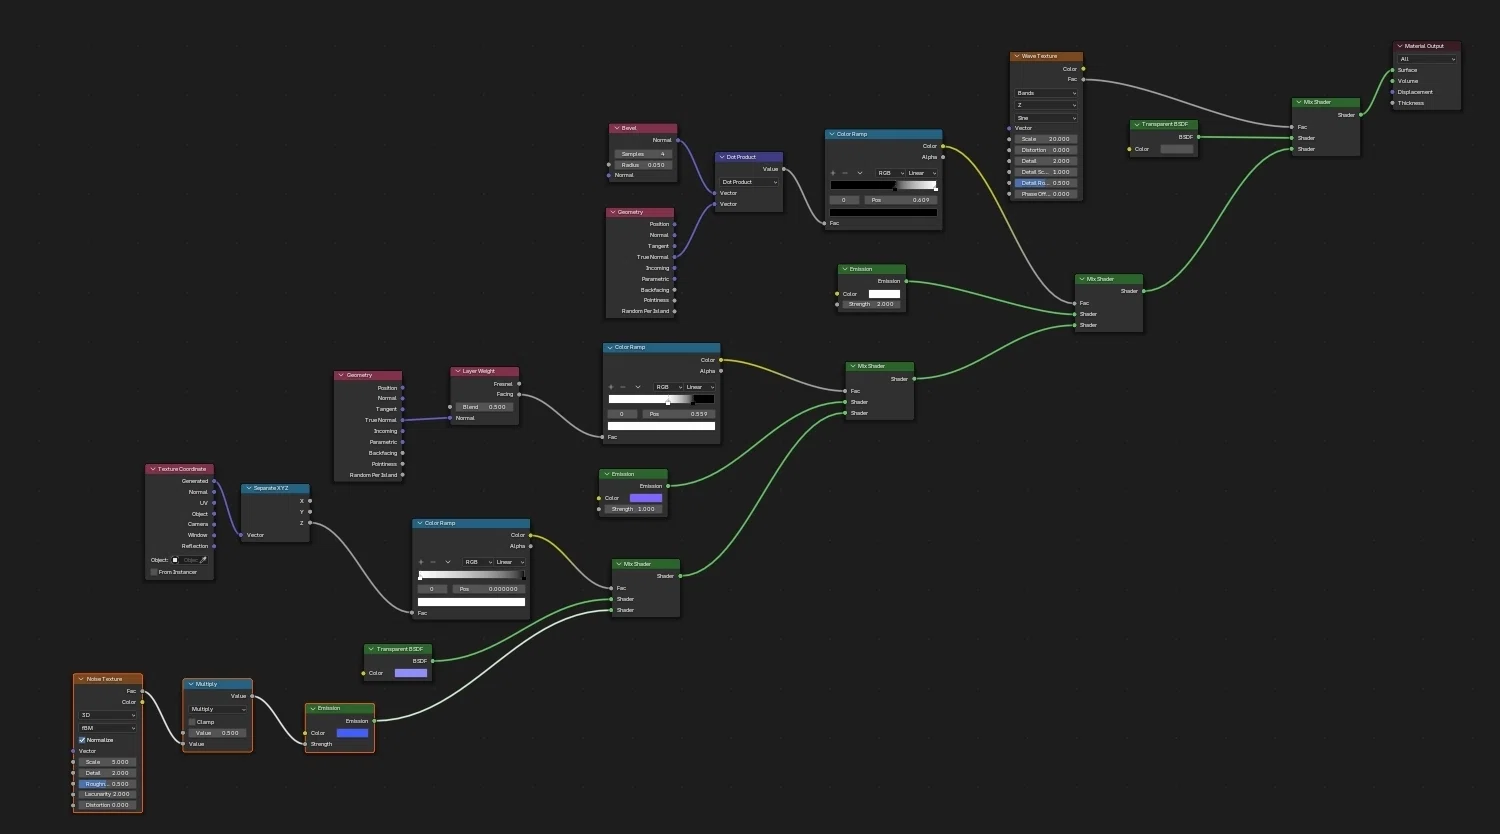The height and width of the screenshot is (834, 1500).
Task: Enable the From Instancer checkbox
Action: tap(154, 572)
